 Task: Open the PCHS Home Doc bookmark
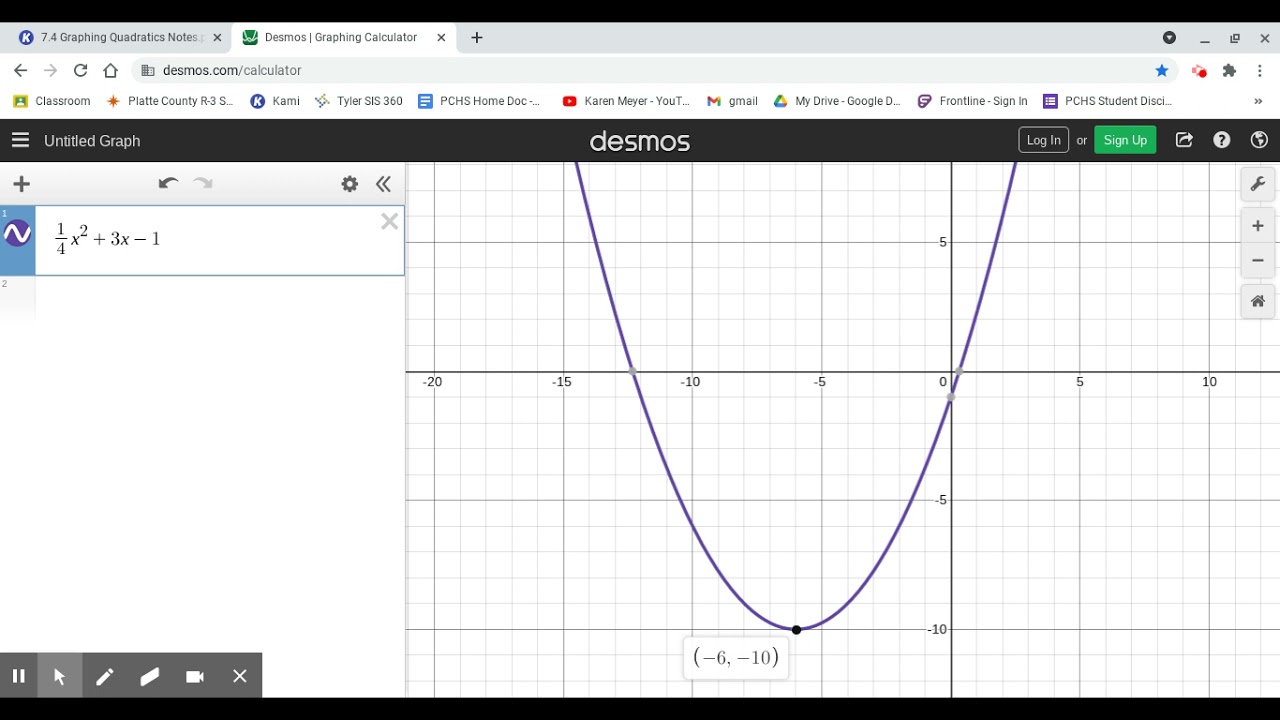point(479,101)
